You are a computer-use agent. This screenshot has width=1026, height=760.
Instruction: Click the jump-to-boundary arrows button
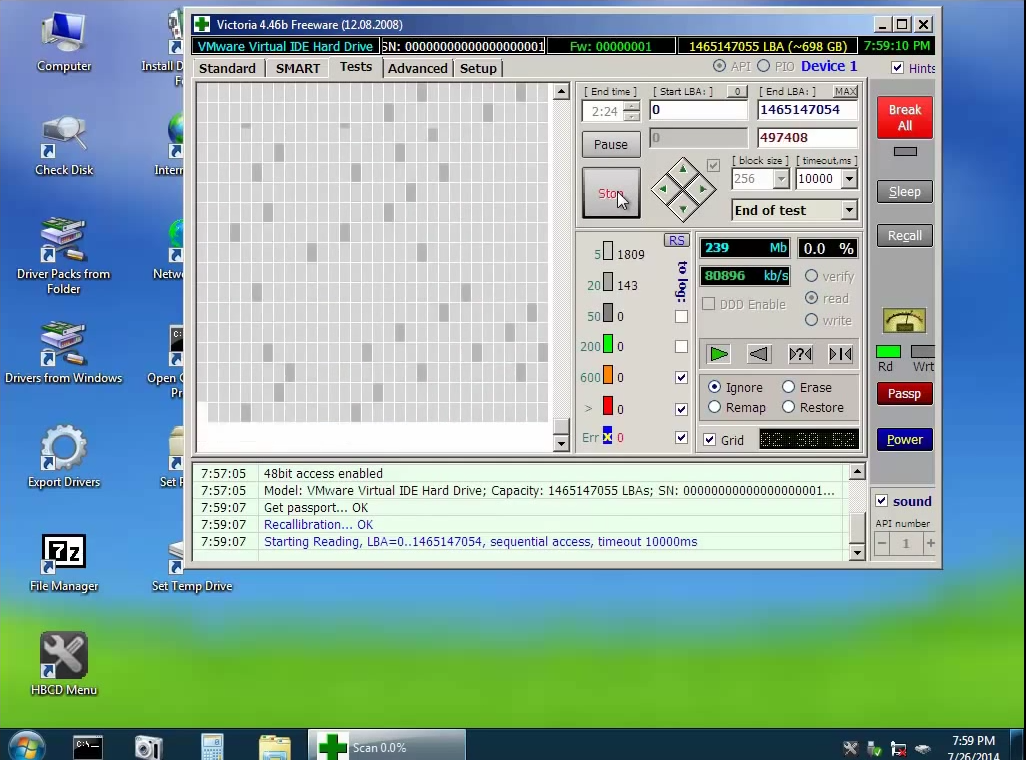(x=840, y=354)
